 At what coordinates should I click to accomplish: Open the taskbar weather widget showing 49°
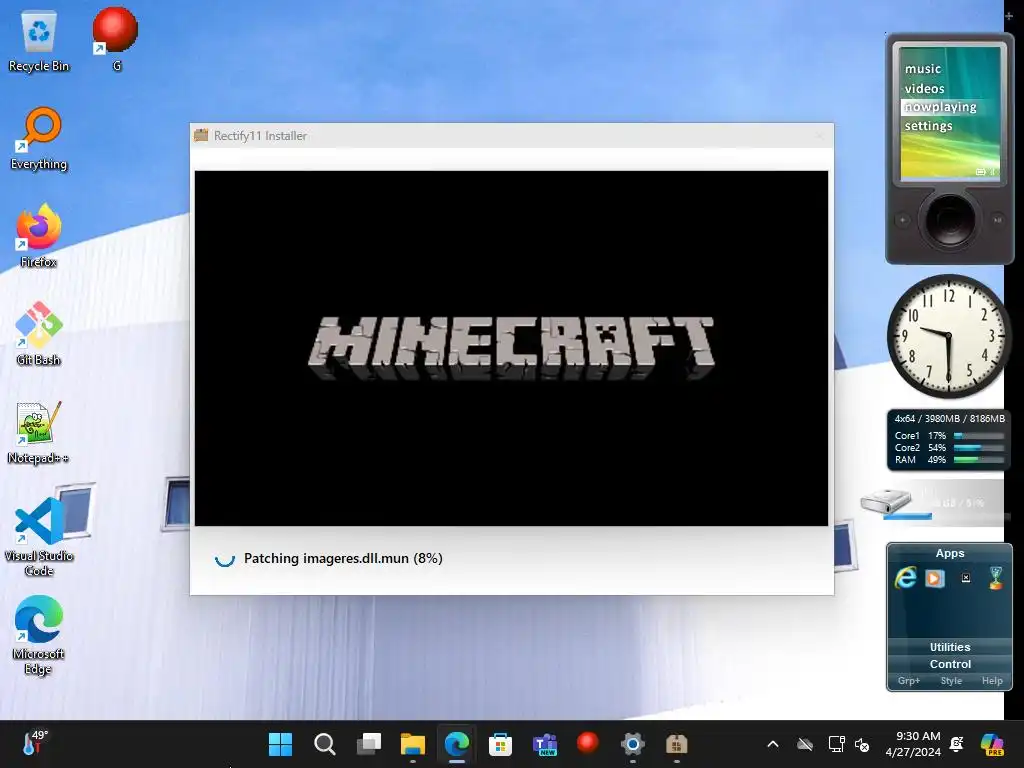pos(35,743)
